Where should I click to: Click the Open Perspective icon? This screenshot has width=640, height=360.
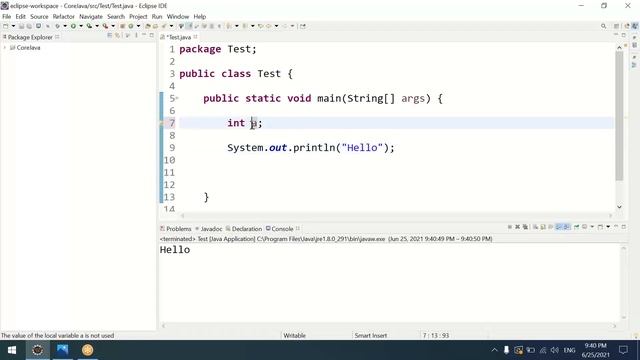617,26
